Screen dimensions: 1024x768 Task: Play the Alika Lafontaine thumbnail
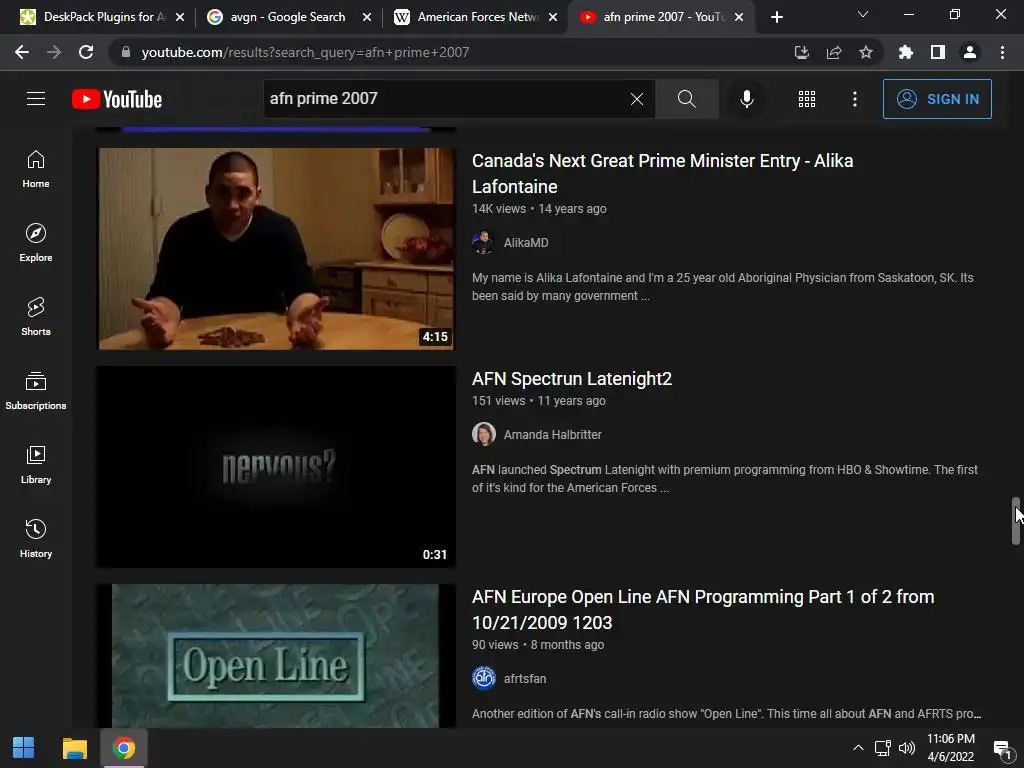click(277, 249)
